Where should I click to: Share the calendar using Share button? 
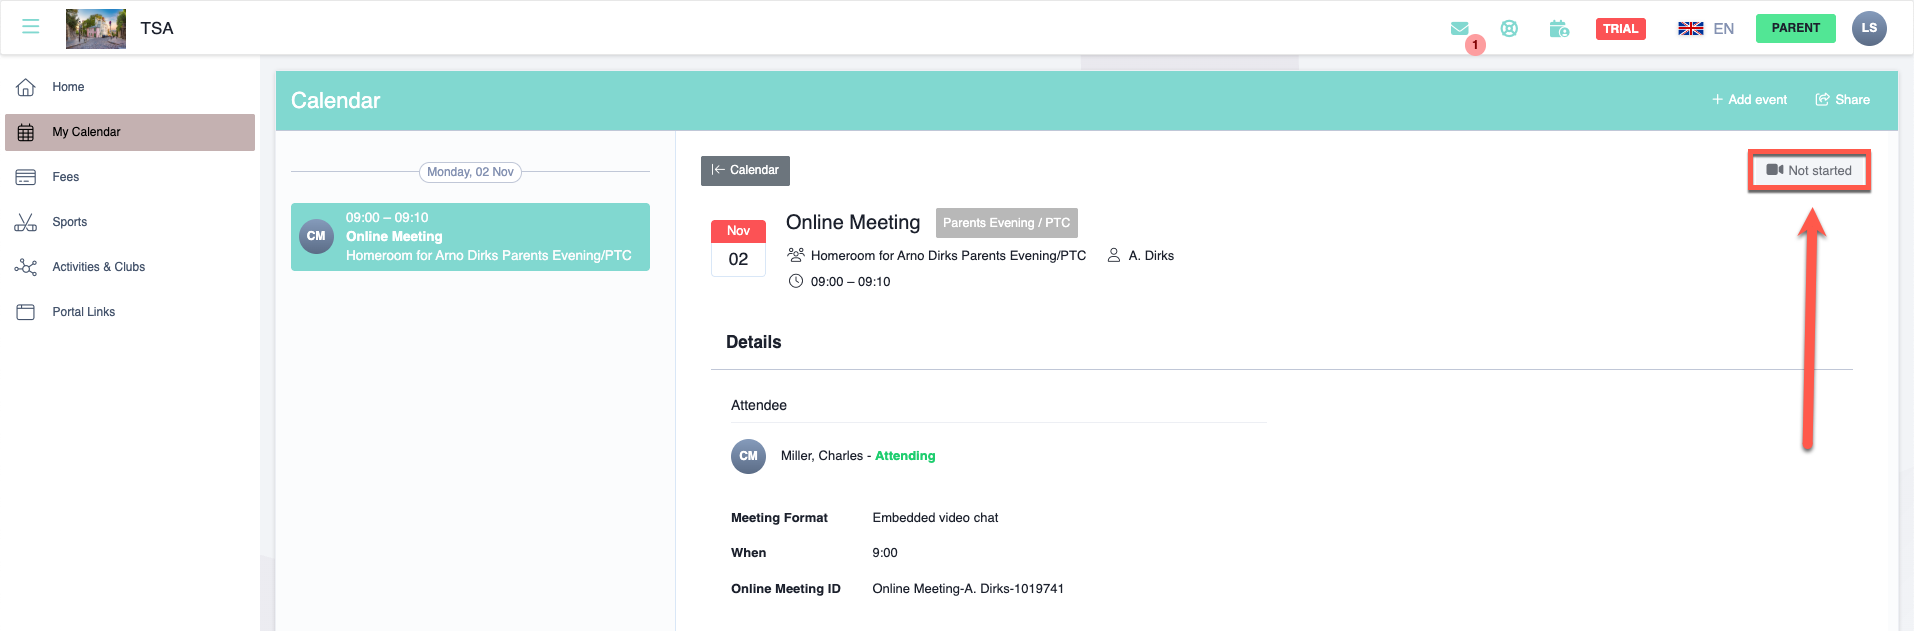tap(1842, 100)
